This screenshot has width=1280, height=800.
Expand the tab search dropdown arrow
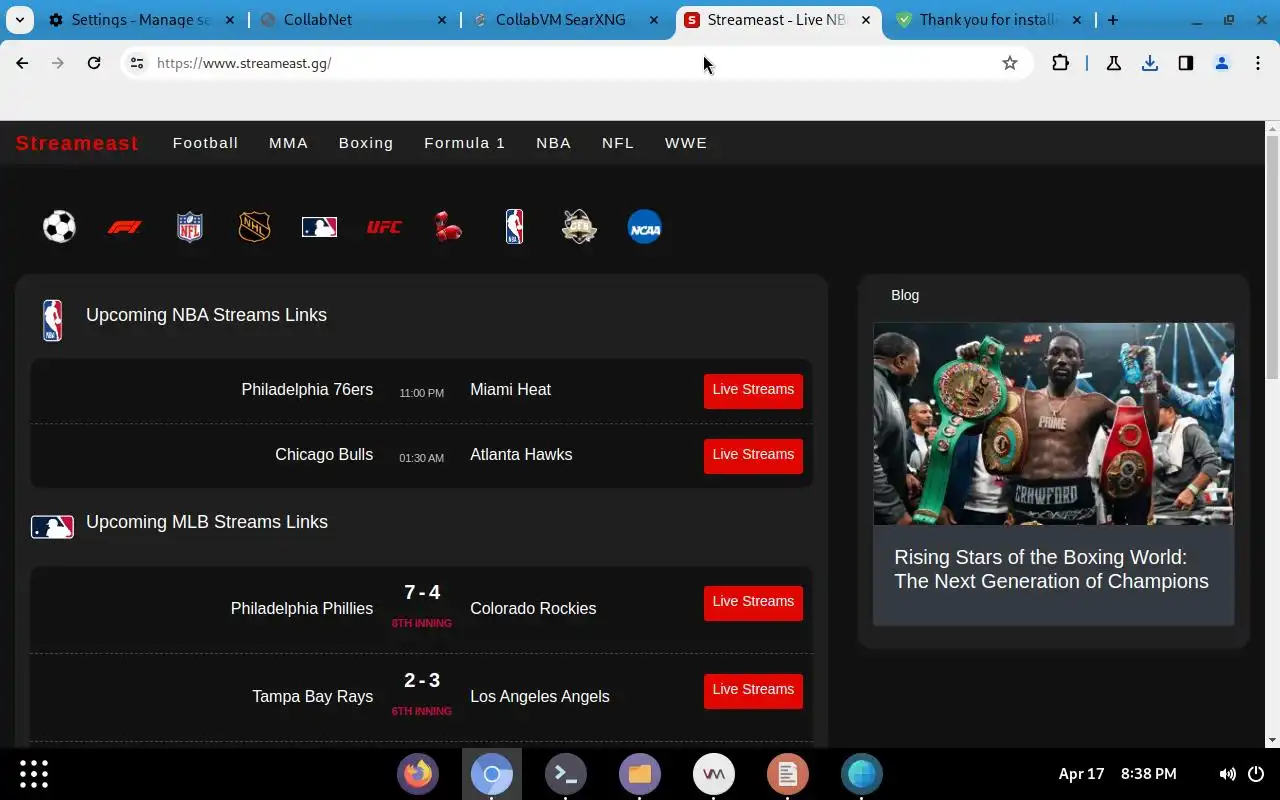pyautogui.click(x=19, y=20)
